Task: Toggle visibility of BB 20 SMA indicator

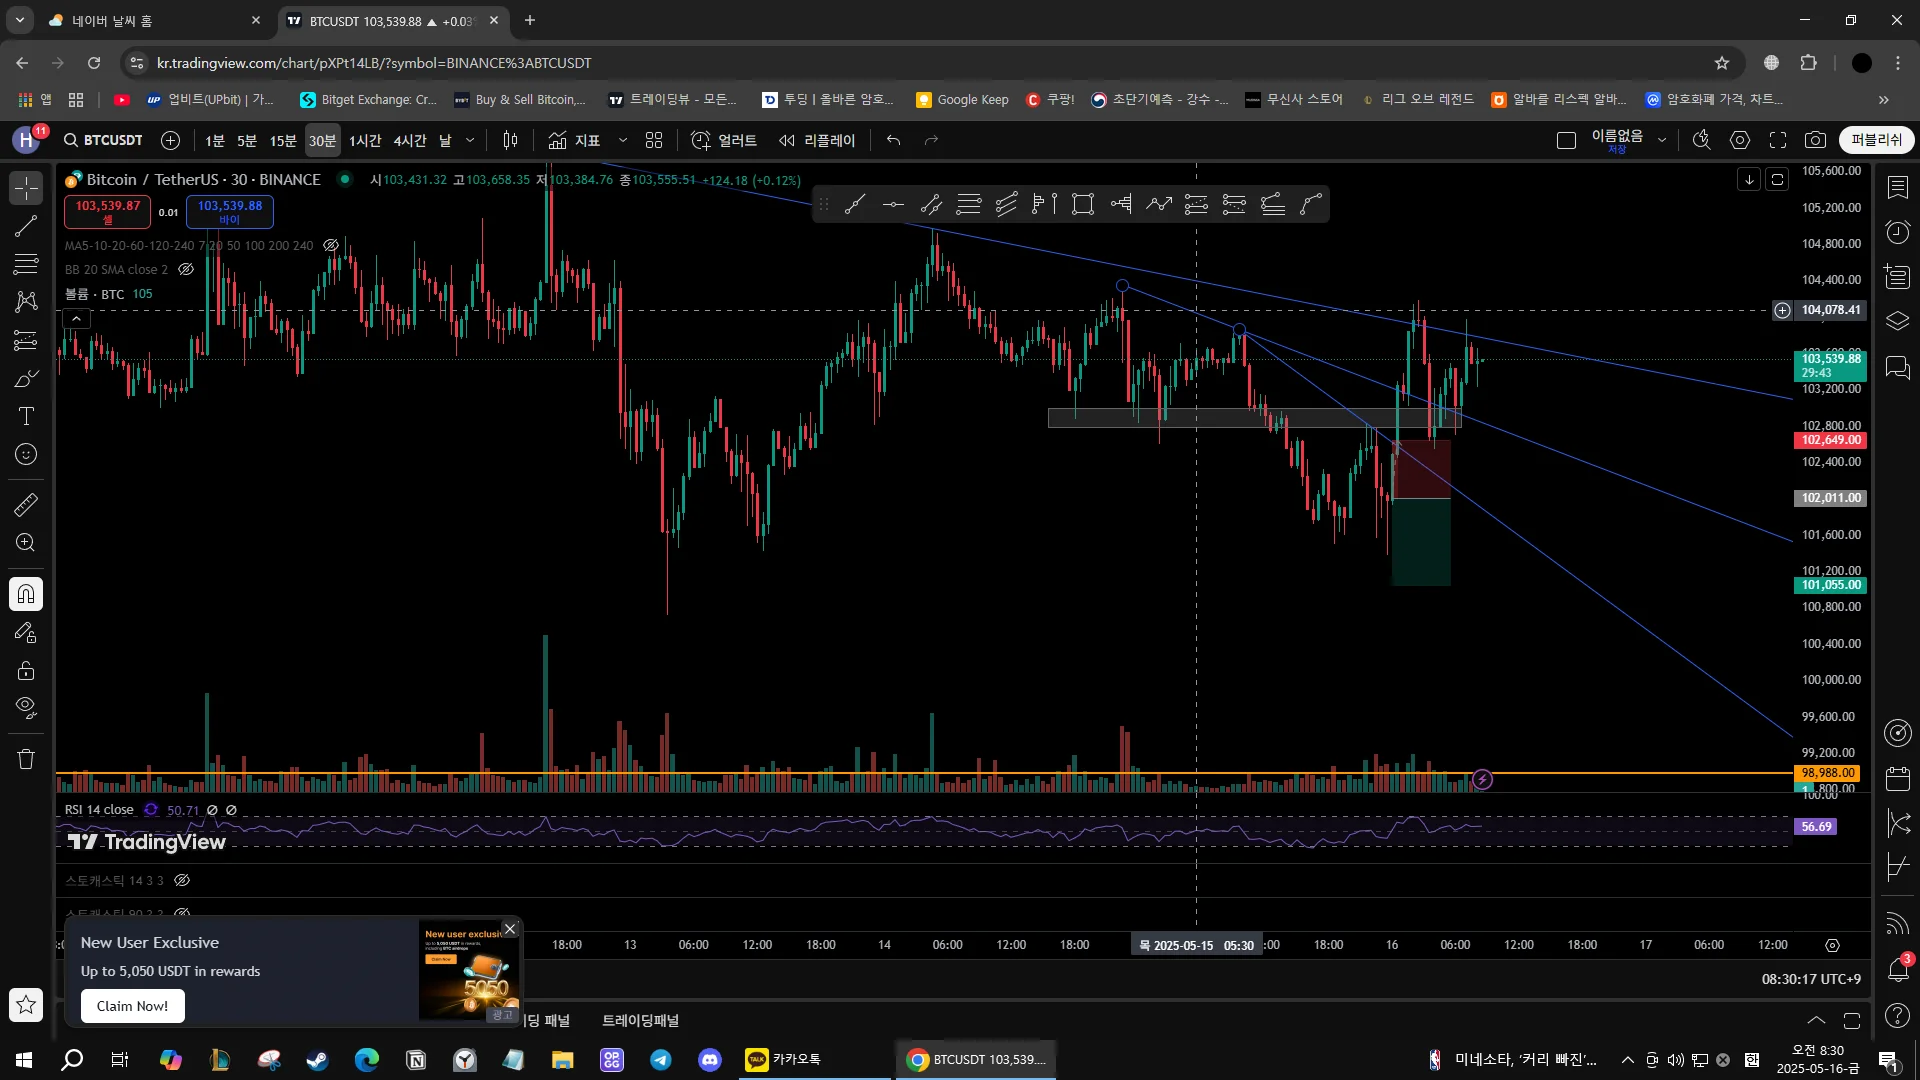Action: click(x=186, y=270)
